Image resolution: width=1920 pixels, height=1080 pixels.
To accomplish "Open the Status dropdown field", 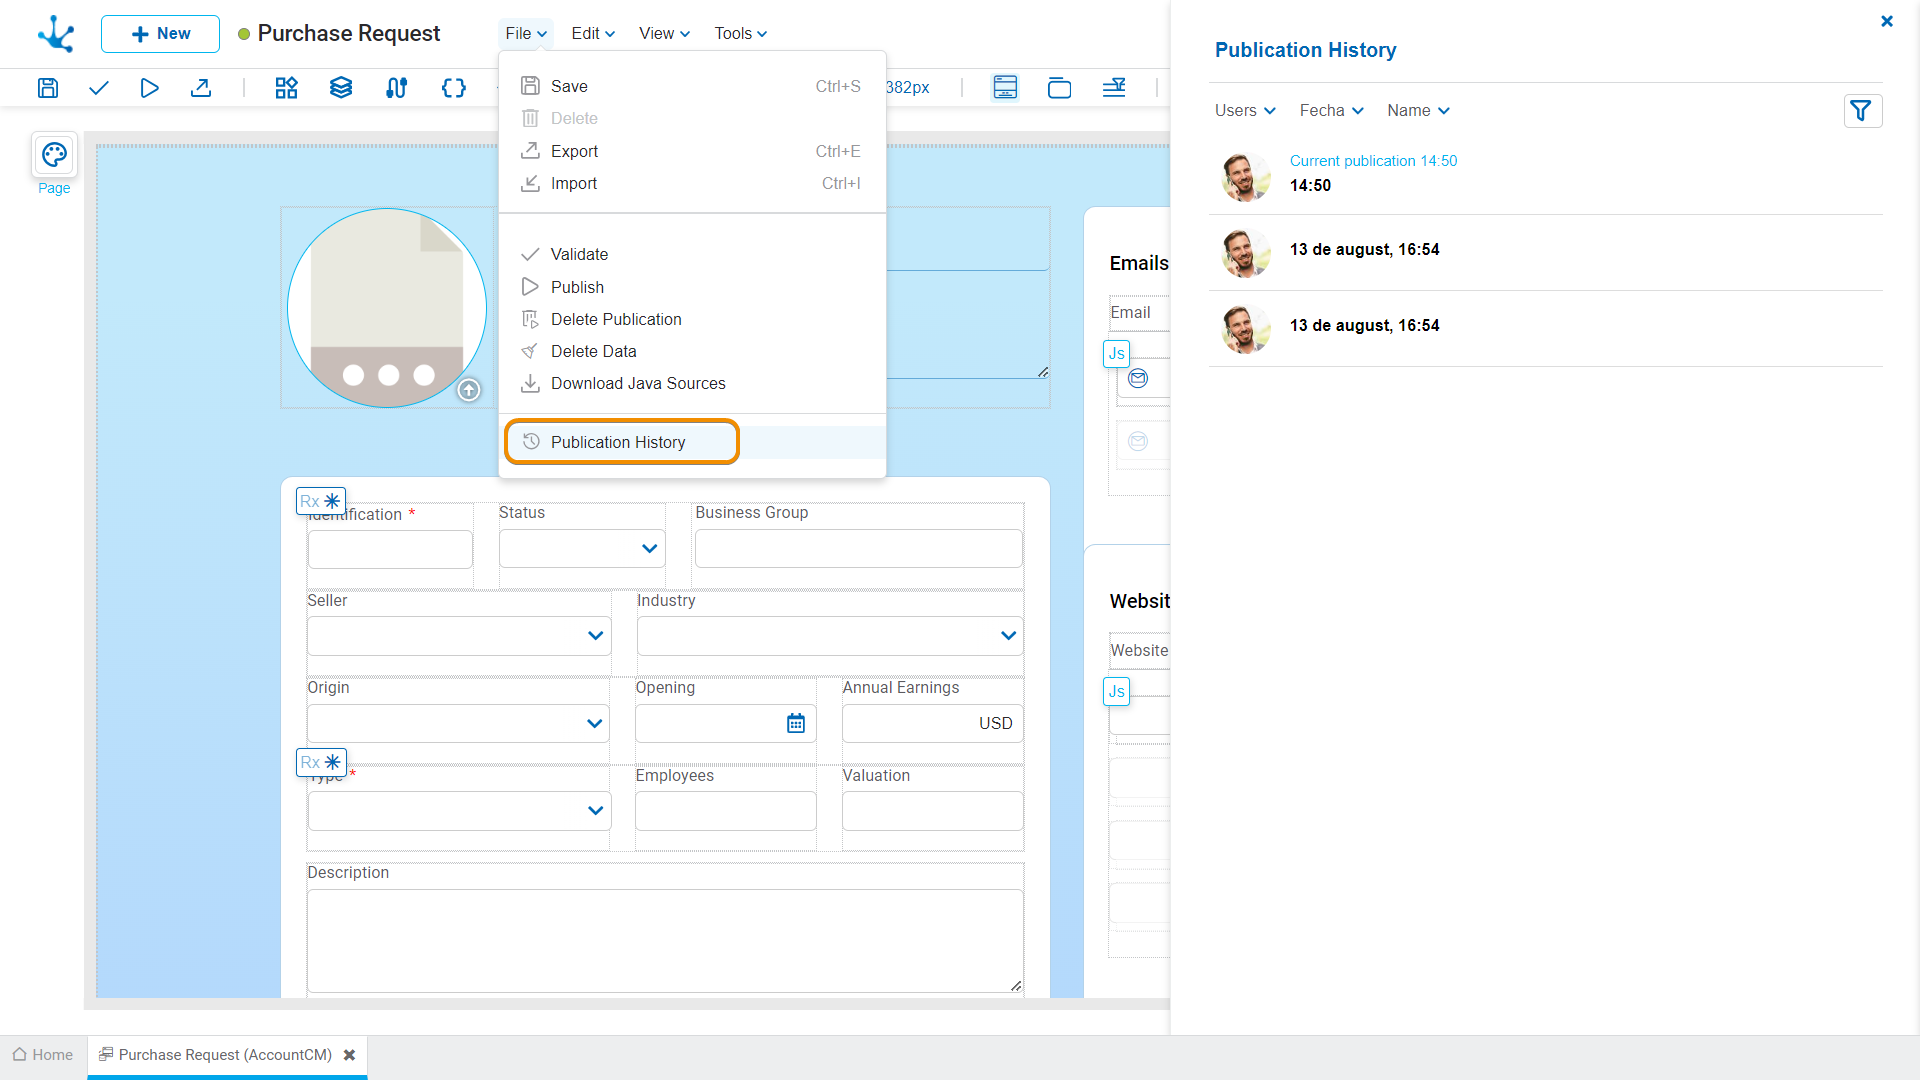I will click(x=582, y=549).
